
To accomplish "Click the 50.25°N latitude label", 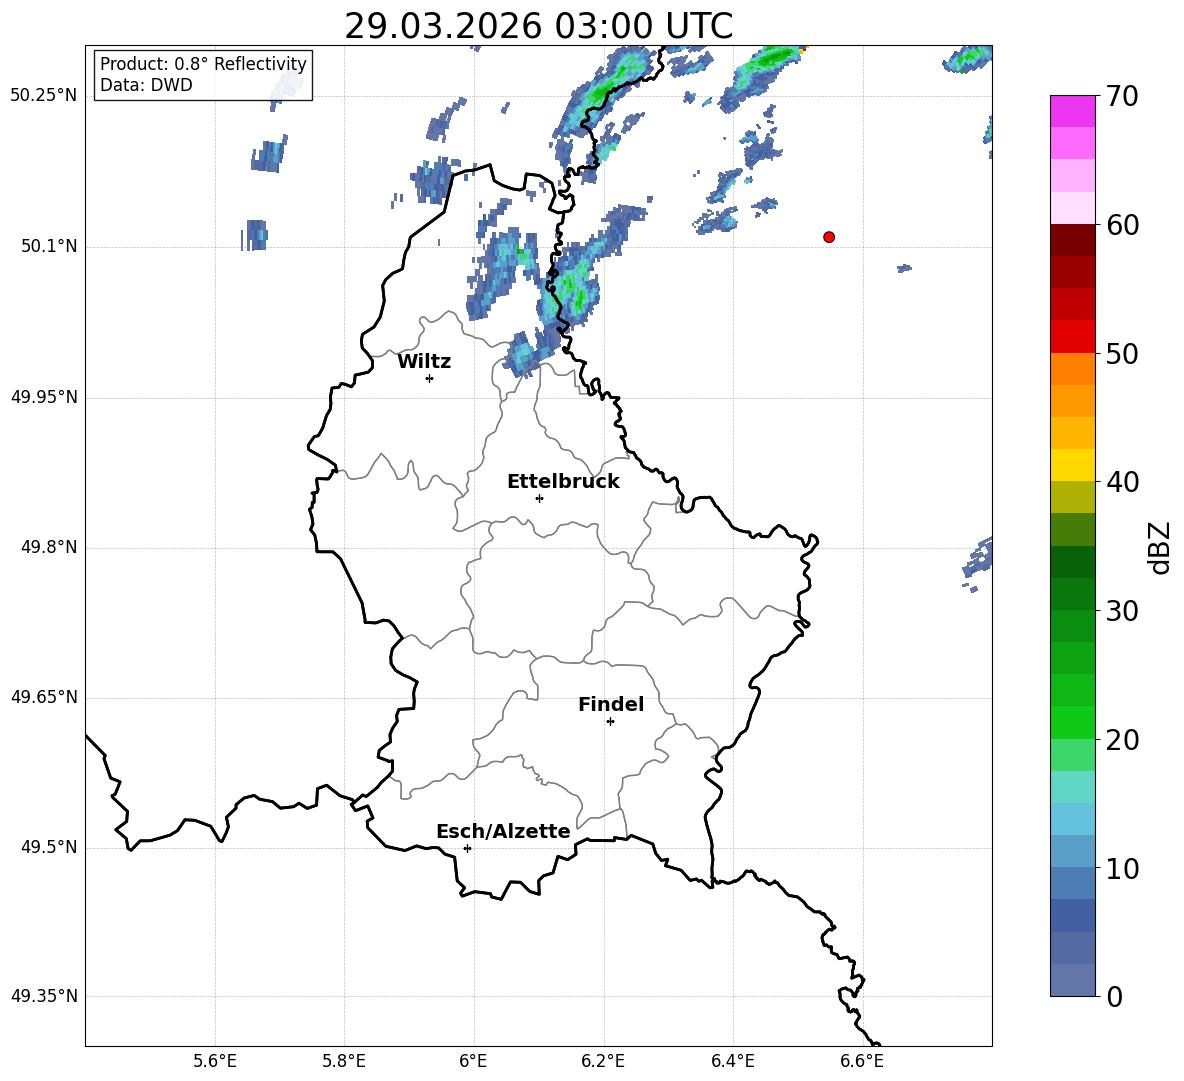I will [x=44, y=96].
